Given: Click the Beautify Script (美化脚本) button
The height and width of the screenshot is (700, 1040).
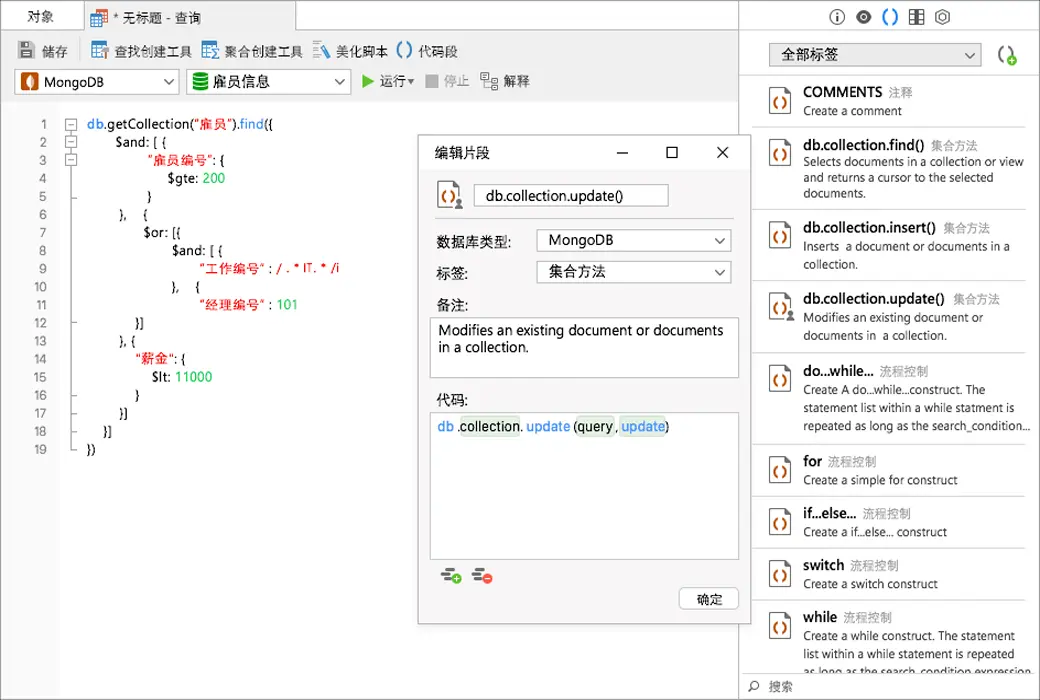Looking at the screenshot, I should click(350, 51).
